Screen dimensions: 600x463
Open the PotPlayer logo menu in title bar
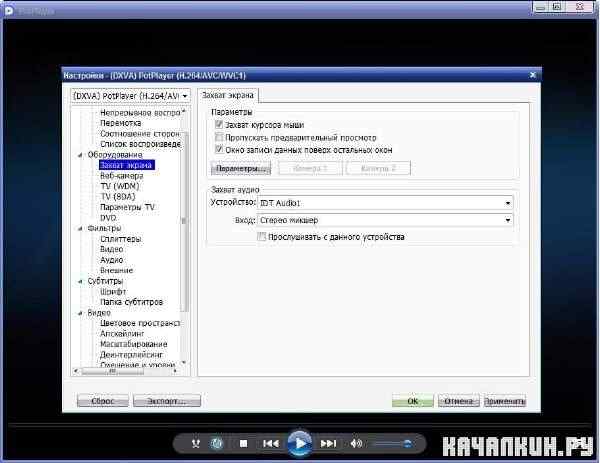8,10
